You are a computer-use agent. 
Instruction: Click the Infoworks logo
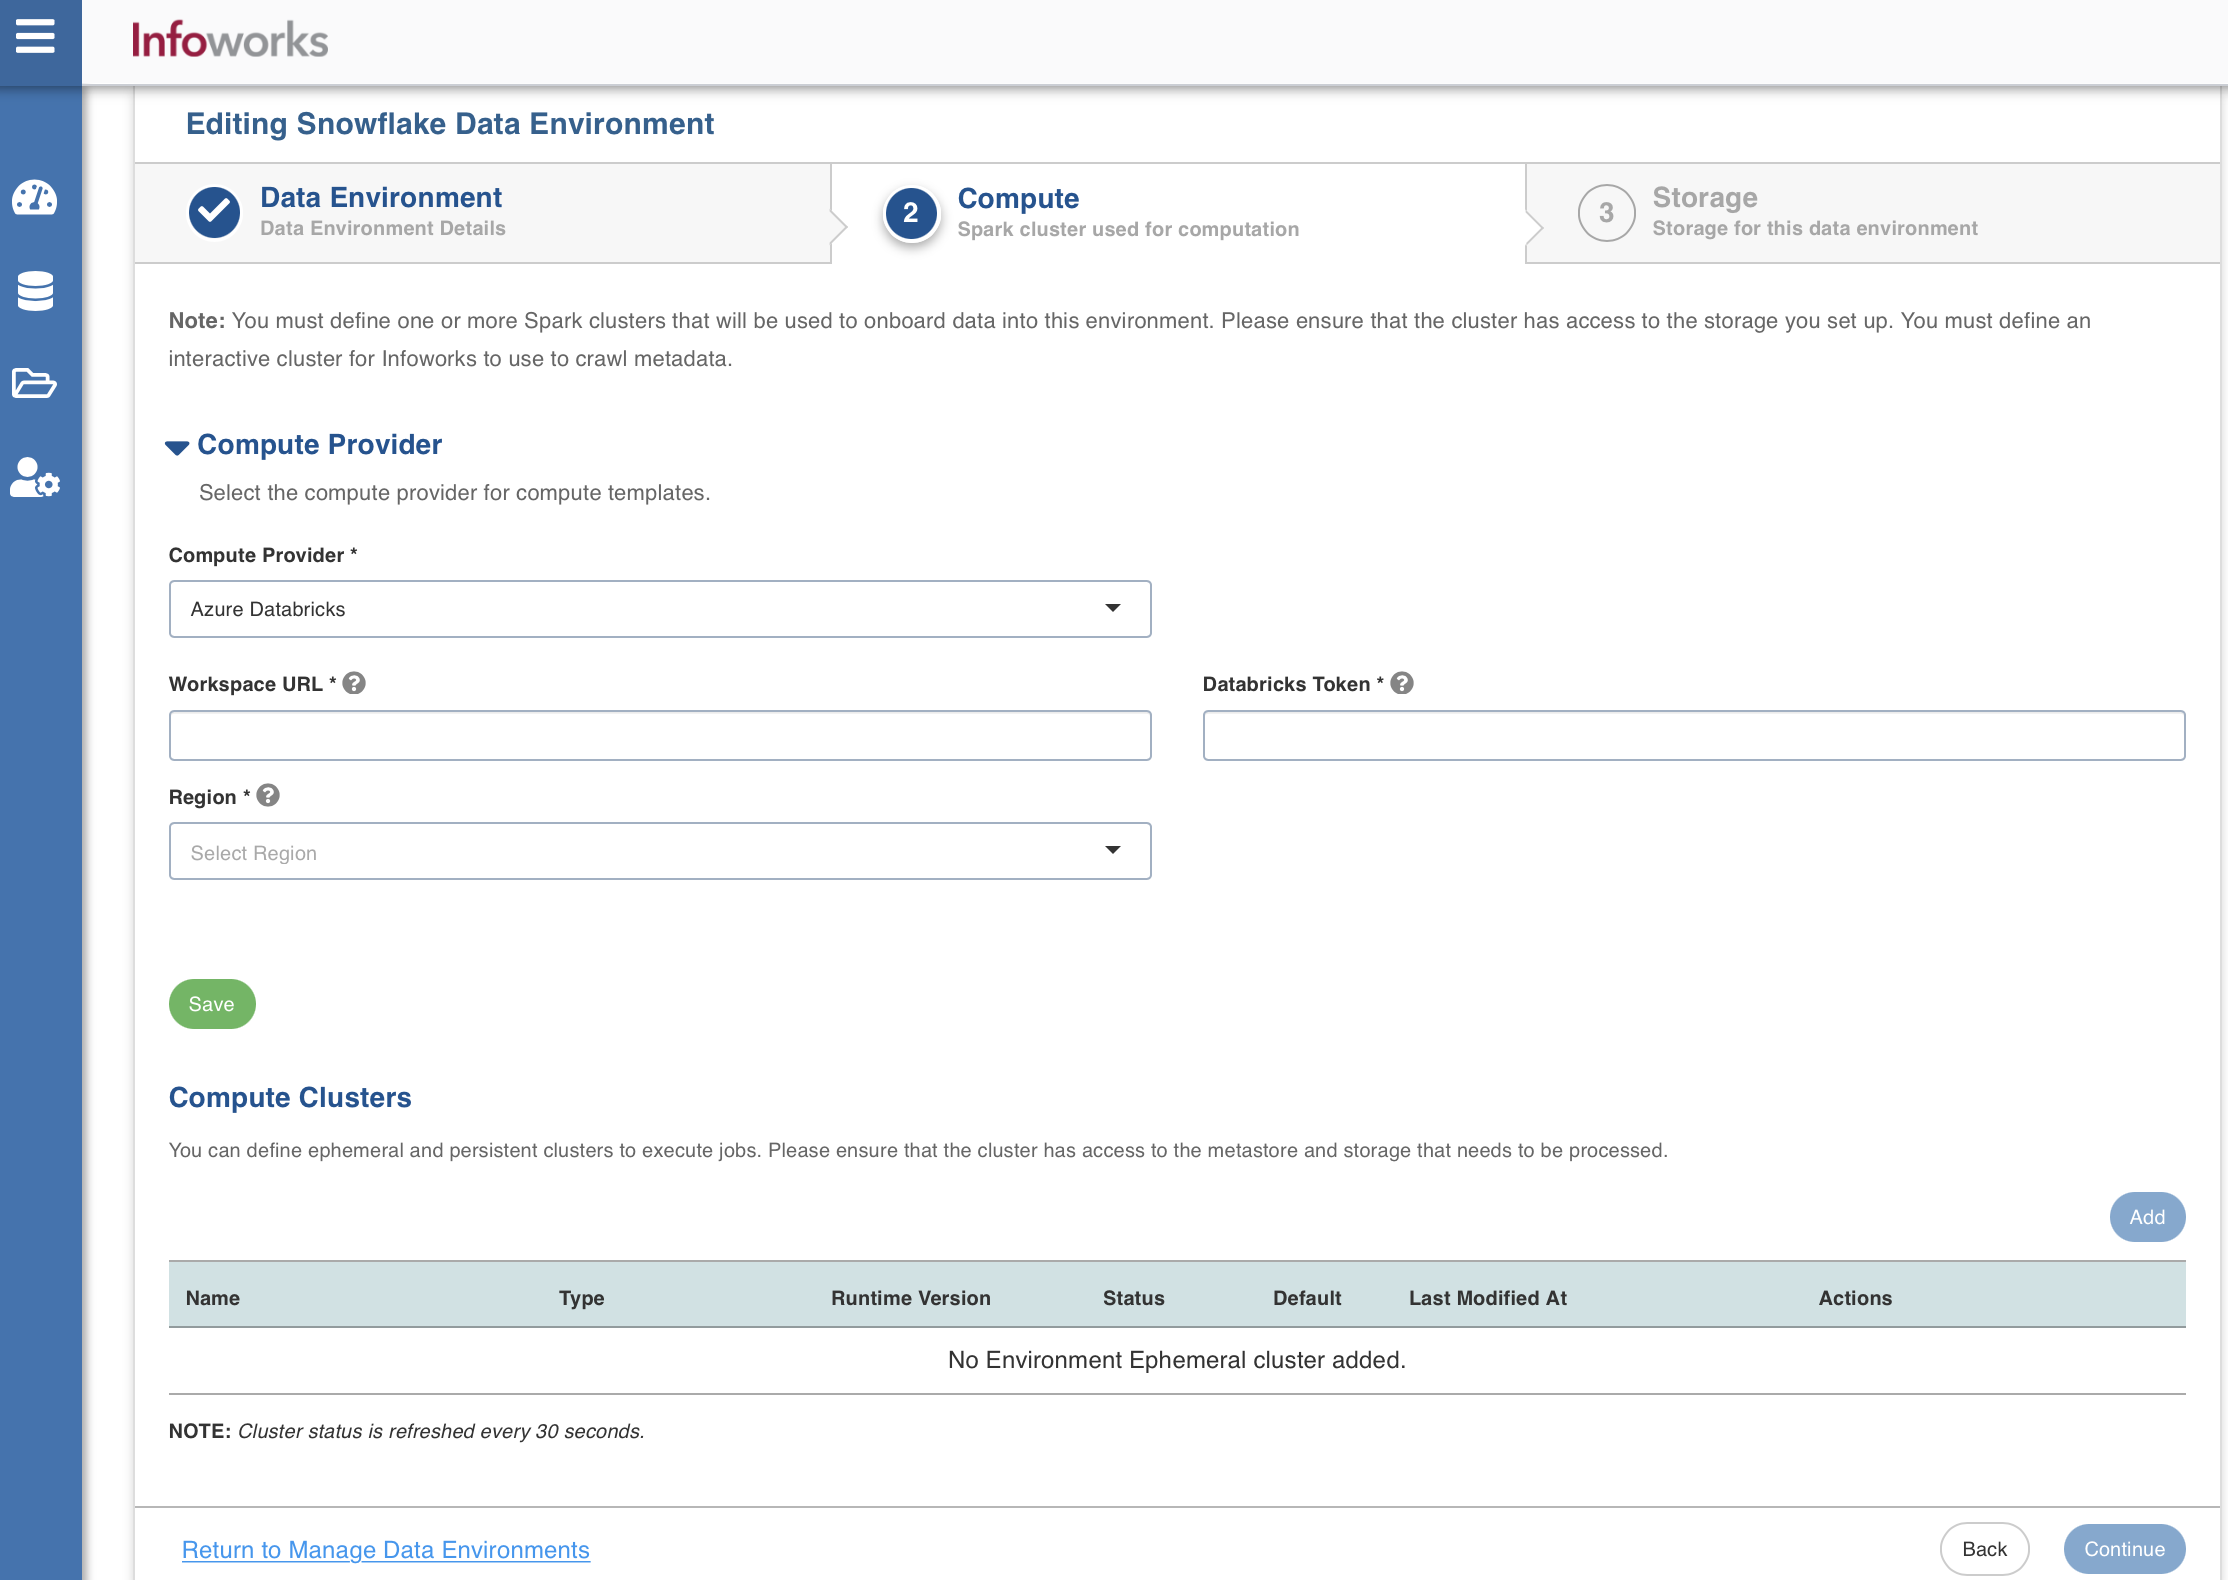[230, 40]
